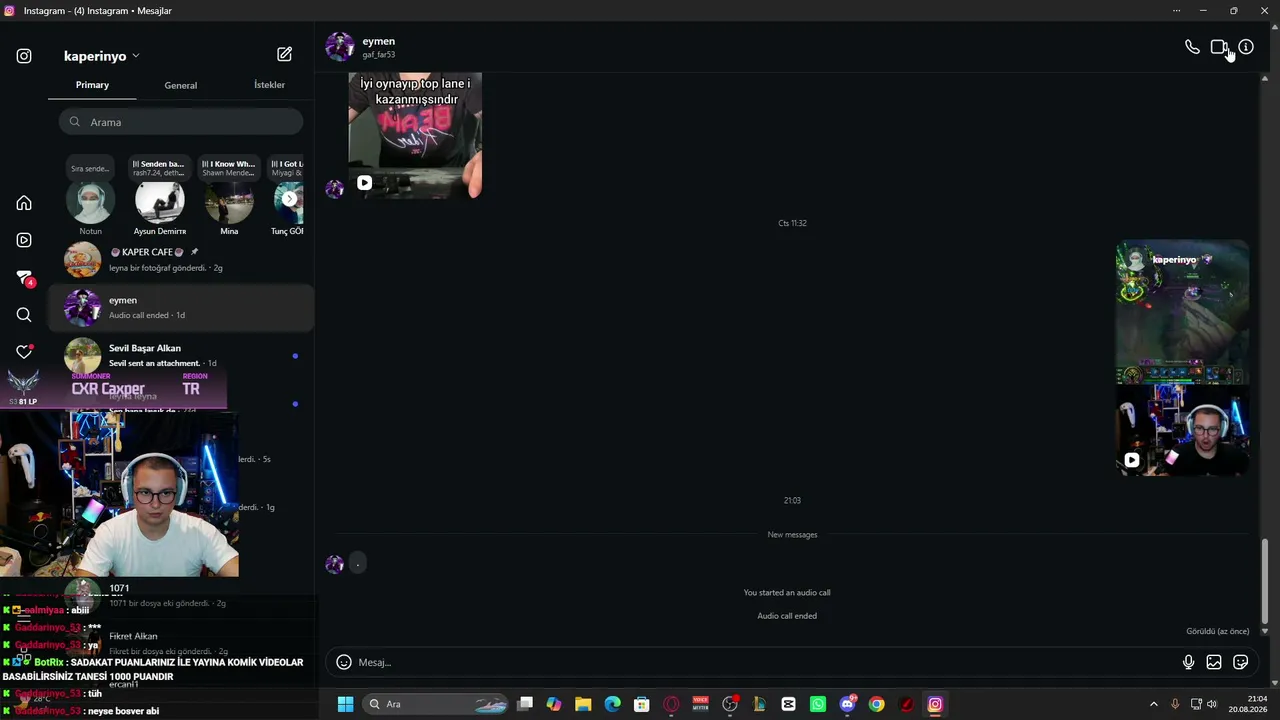Image resolution: width=1280 pixels, height=720 pixels.
Task: Open the KAPER CAFE chat
Action: point(181,260)
